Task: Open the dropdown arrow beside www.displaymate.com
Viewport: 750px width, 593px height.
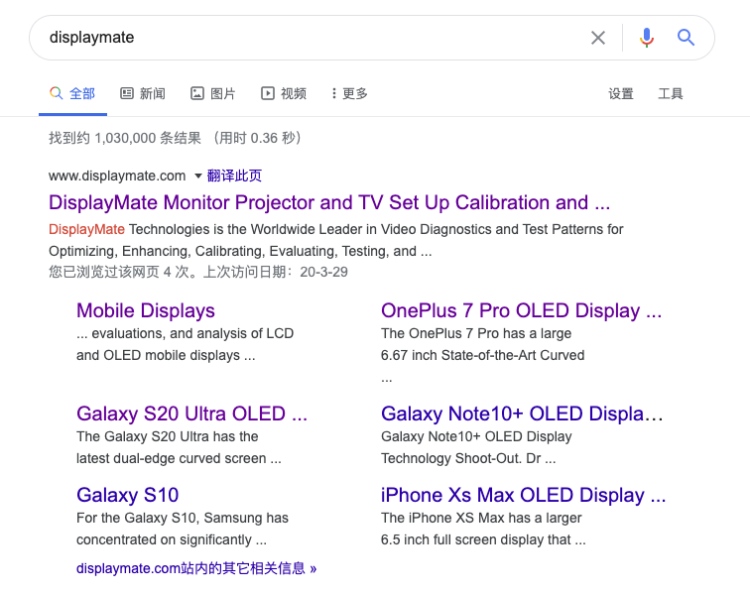Action: 198,176
